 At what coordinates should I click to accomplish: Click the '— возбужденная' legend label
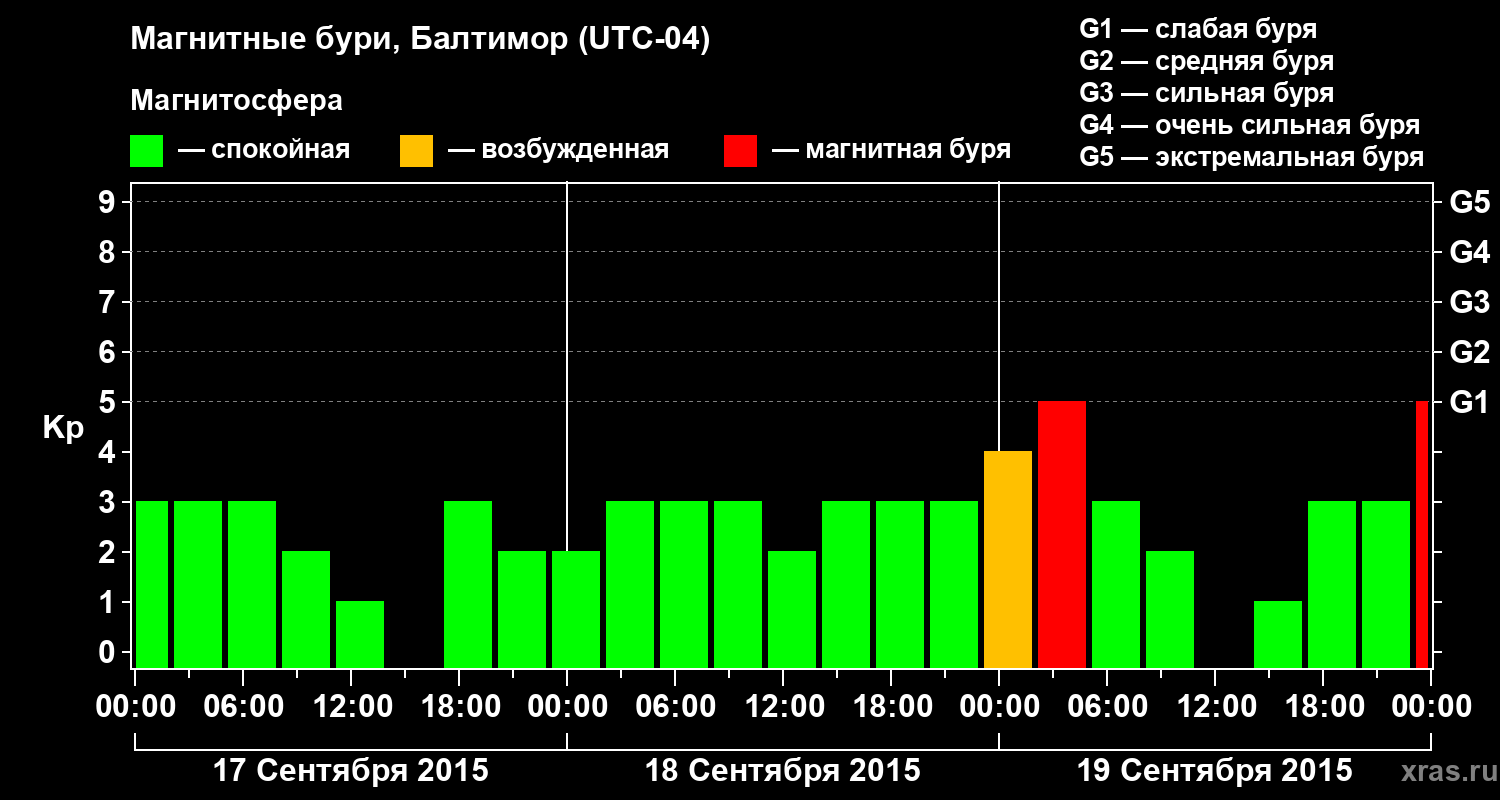click(558, 151)
